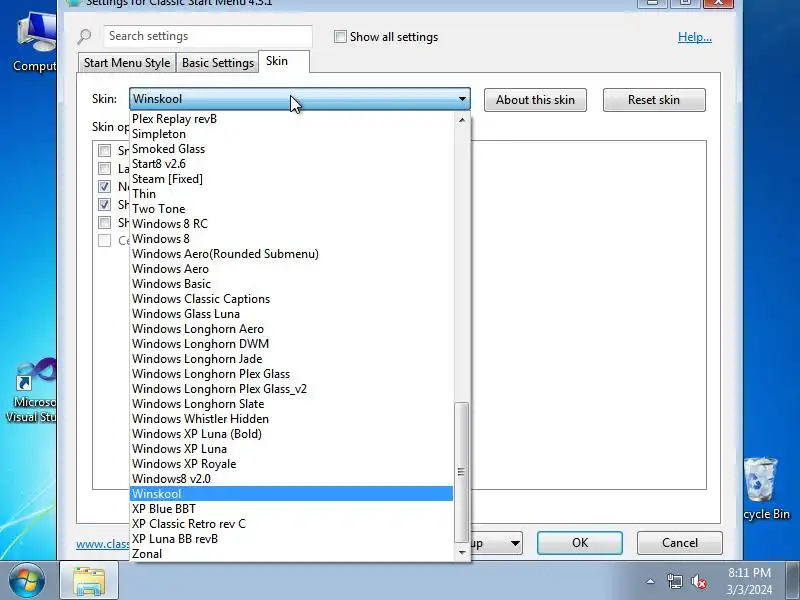Focus the Search settings field
This screenshot has width=800, height=600.
coord(208,36)
